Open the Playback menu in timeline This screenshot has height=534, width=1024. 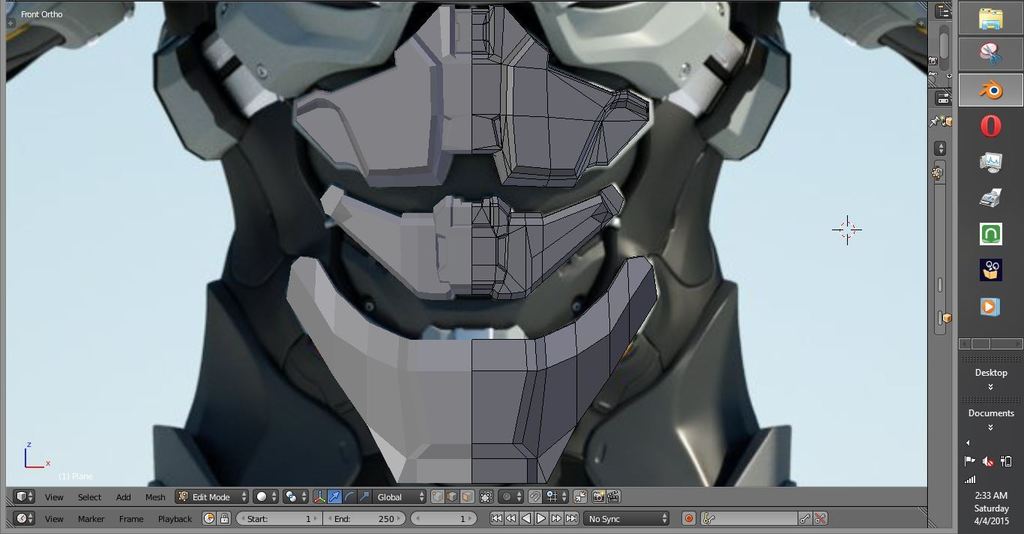click(x=174, y=519)
